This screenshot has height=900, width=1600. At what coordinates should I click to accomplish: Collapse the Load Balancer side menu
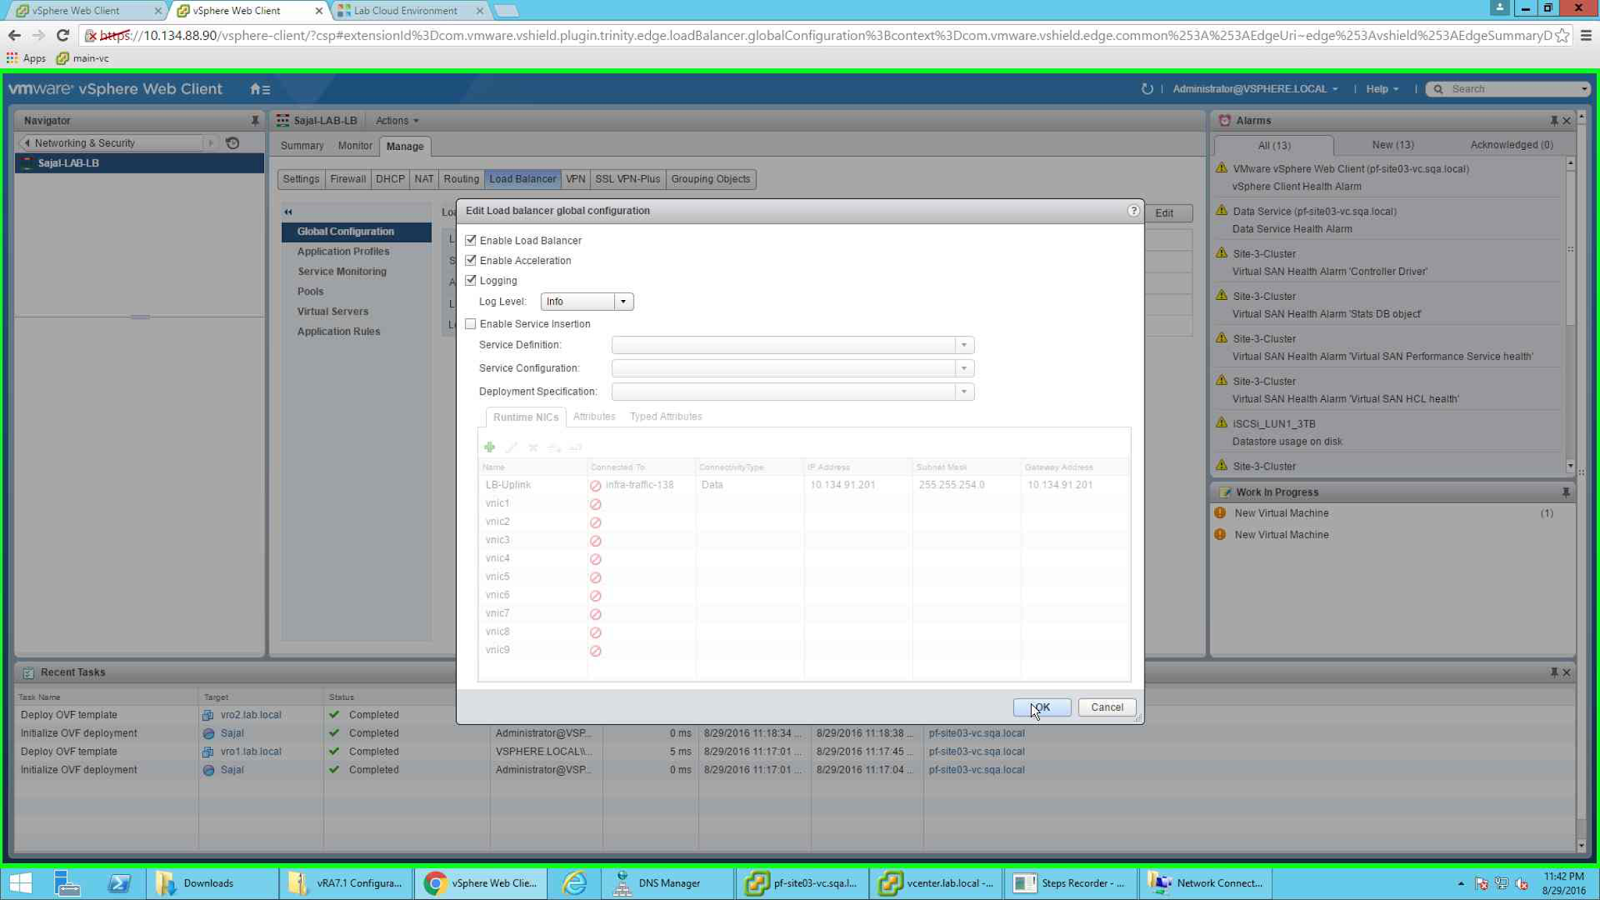coord(288,212)
